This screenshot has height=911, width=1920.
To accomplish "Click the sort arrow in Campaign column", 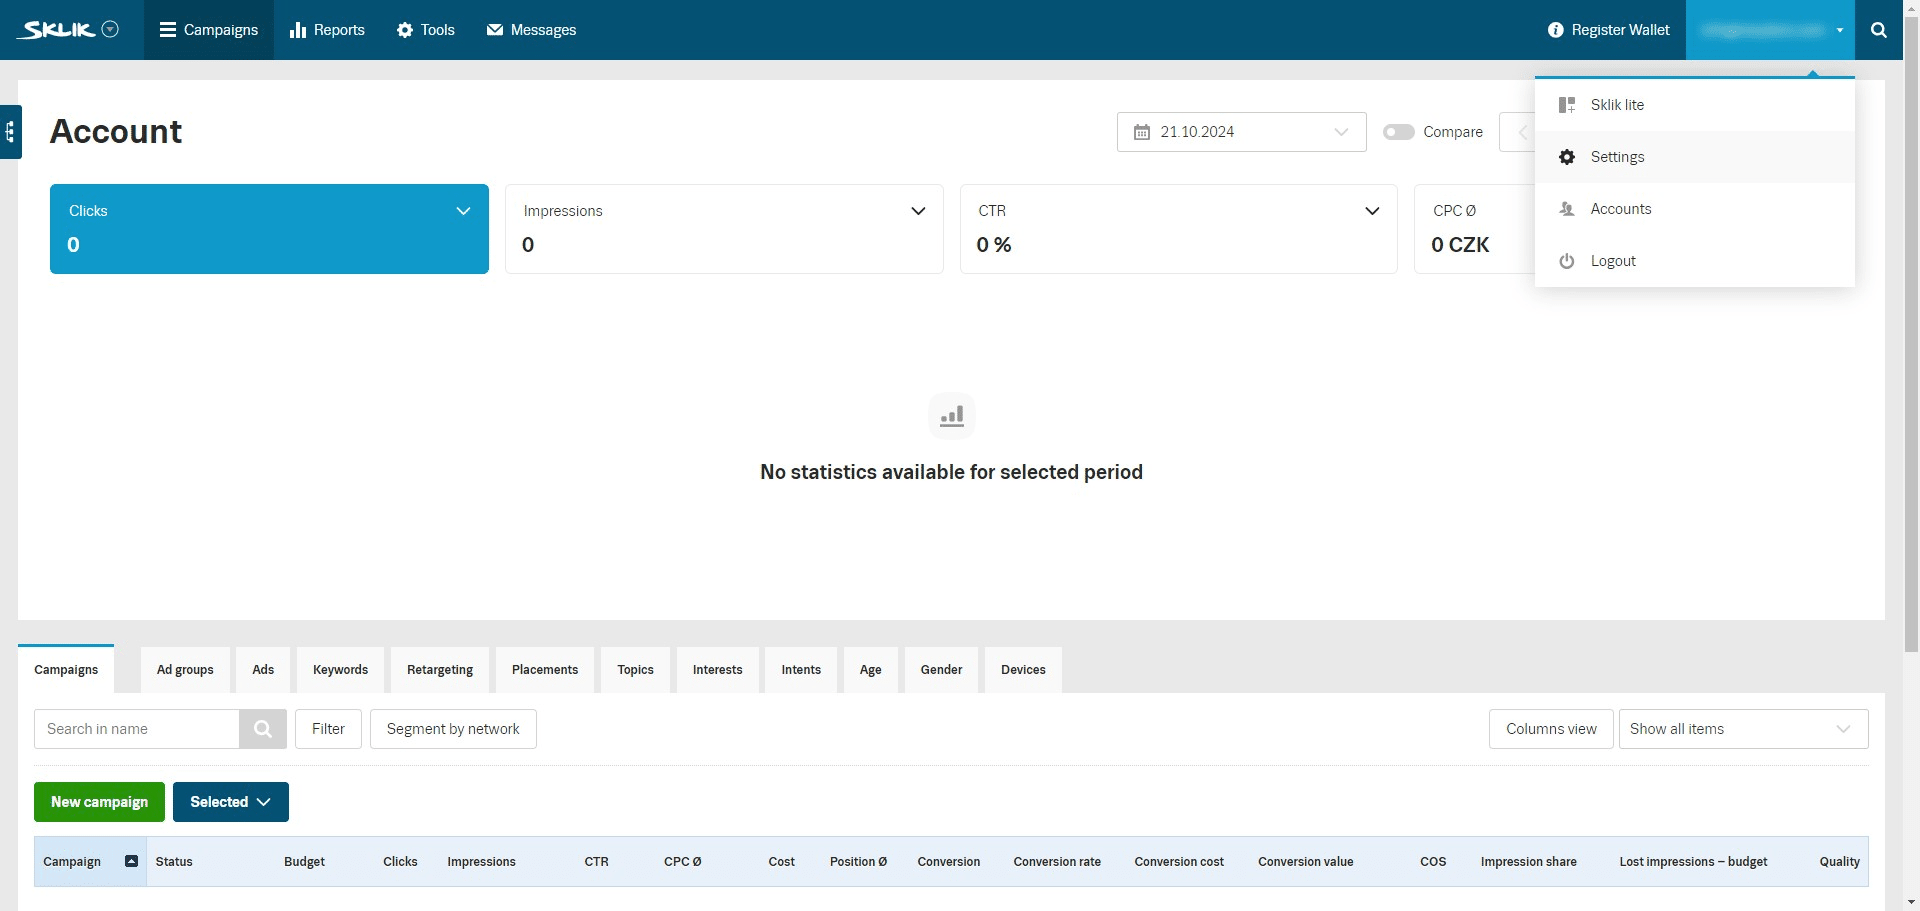I will [131, 861].
